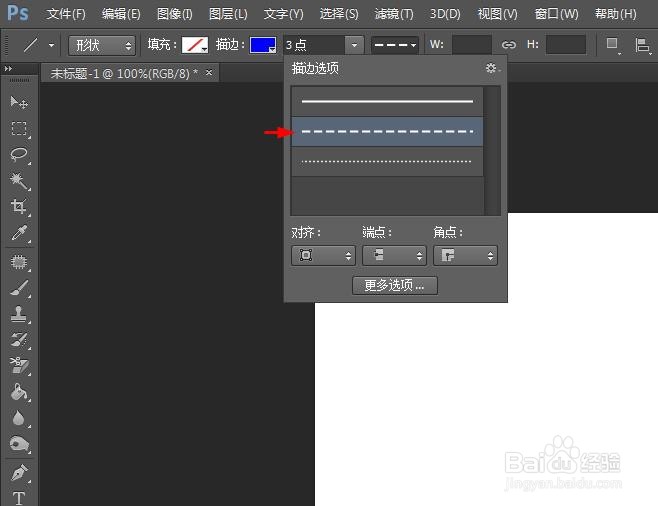
Task: Expand the collapsed toolbar double arrows
Action: 8,68
